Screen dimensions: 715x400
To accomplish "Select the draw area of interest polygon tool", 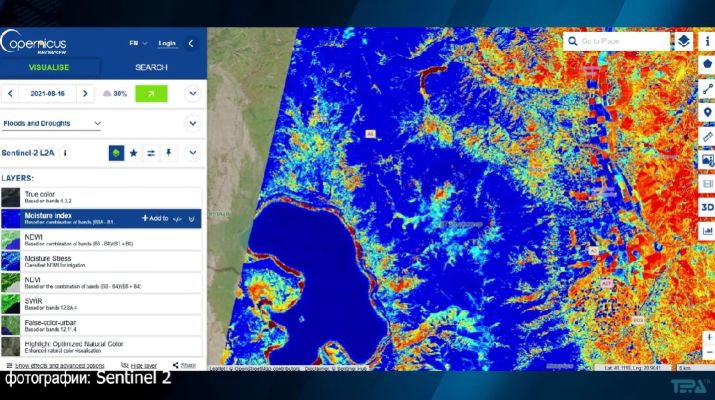I will pyautogui.click(x=706, y=64).
